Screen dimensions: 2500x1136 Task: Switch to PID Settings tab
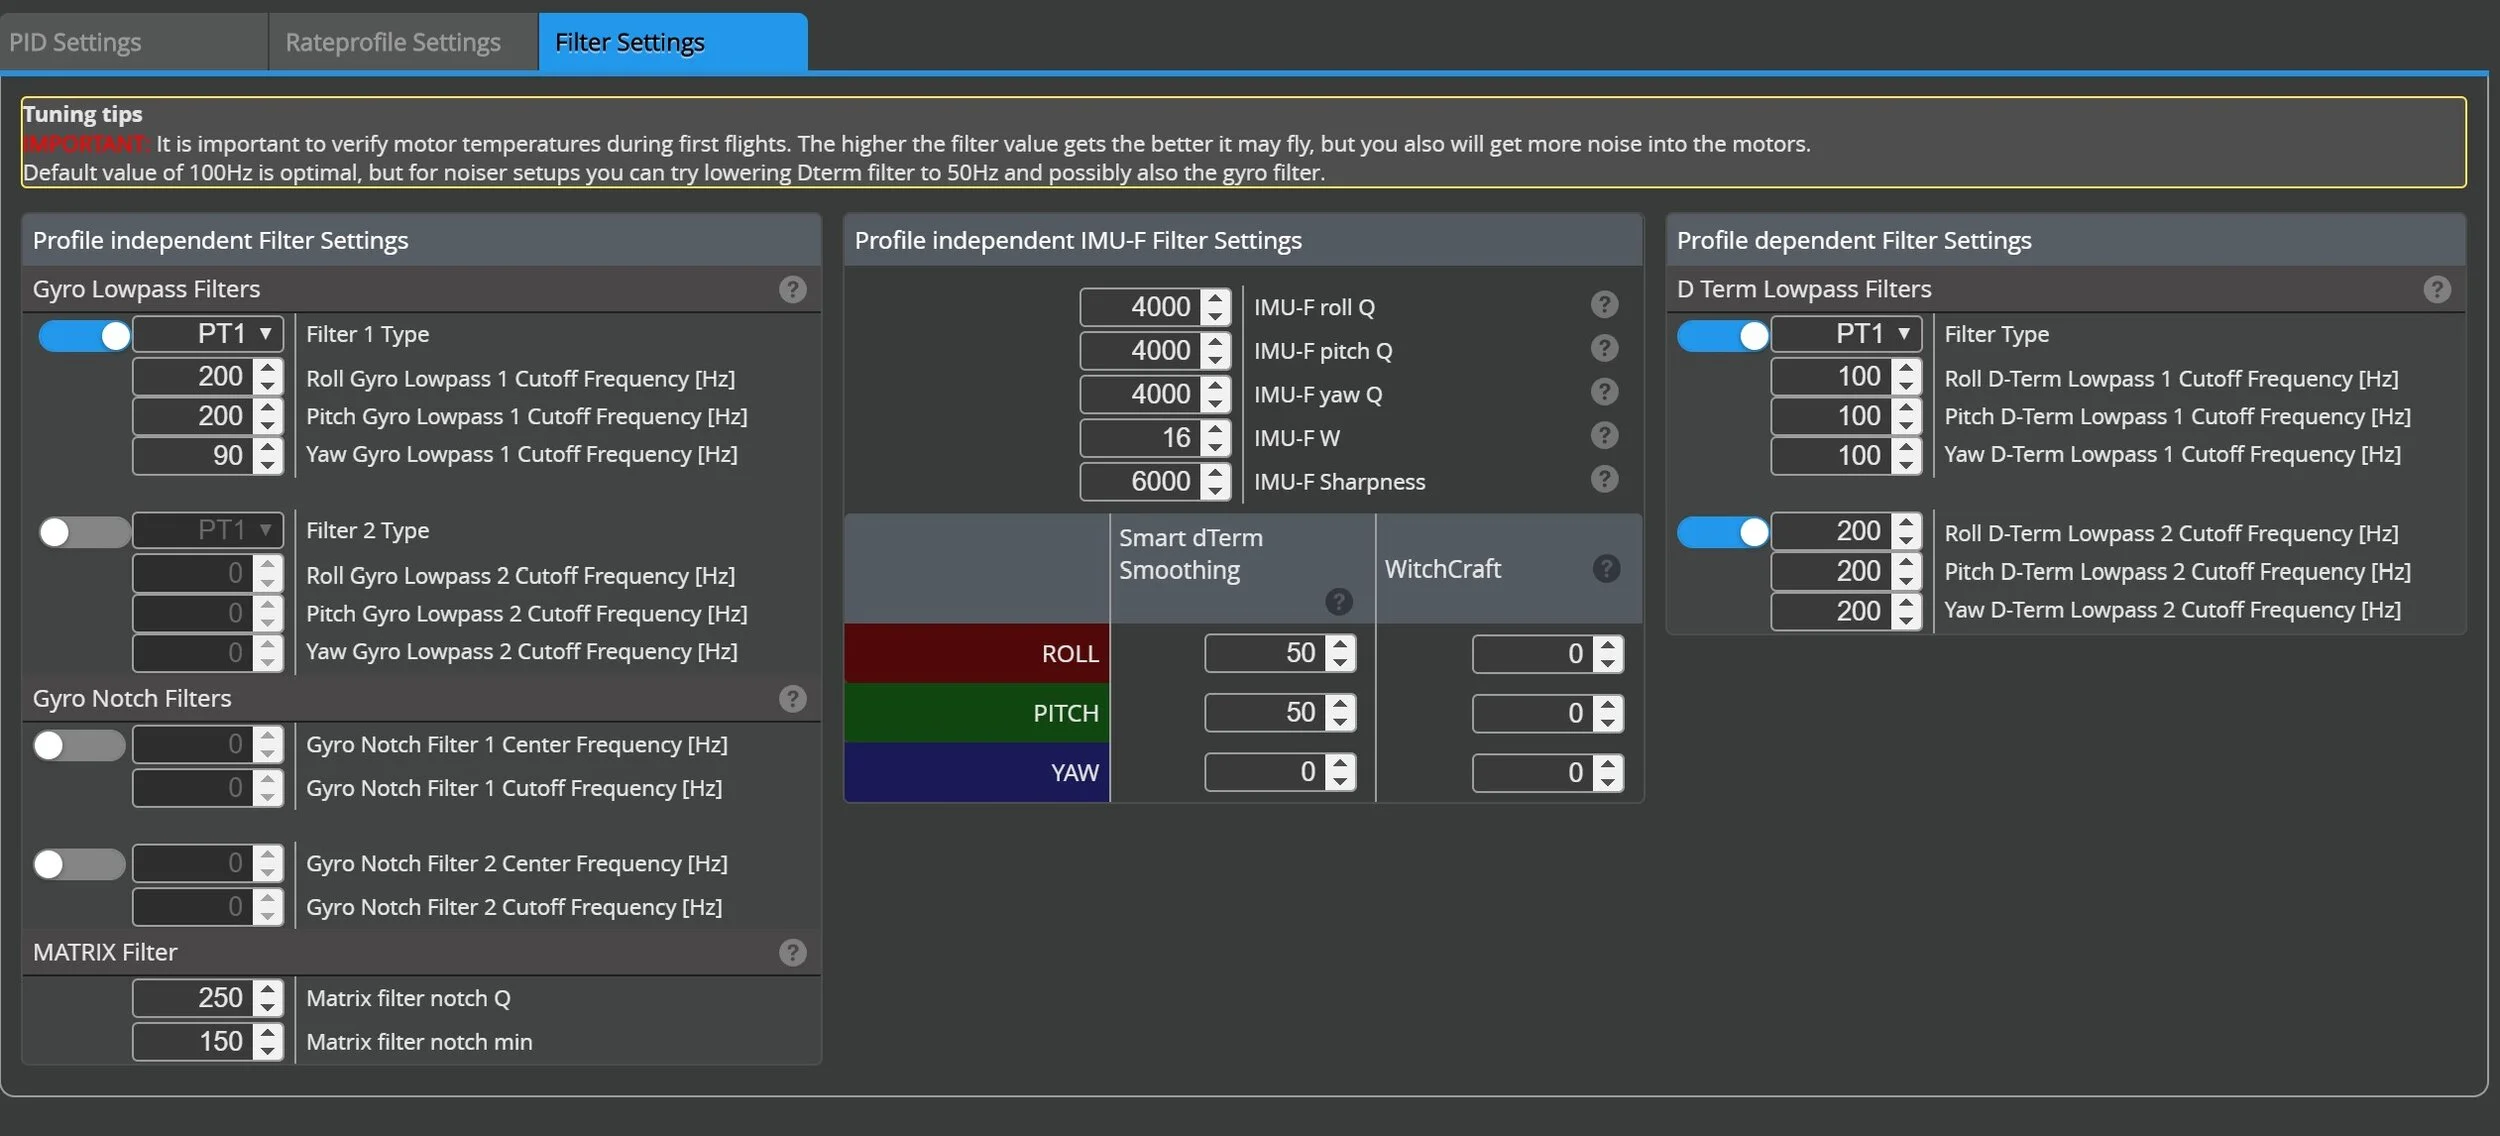click(x=75, y=43)
